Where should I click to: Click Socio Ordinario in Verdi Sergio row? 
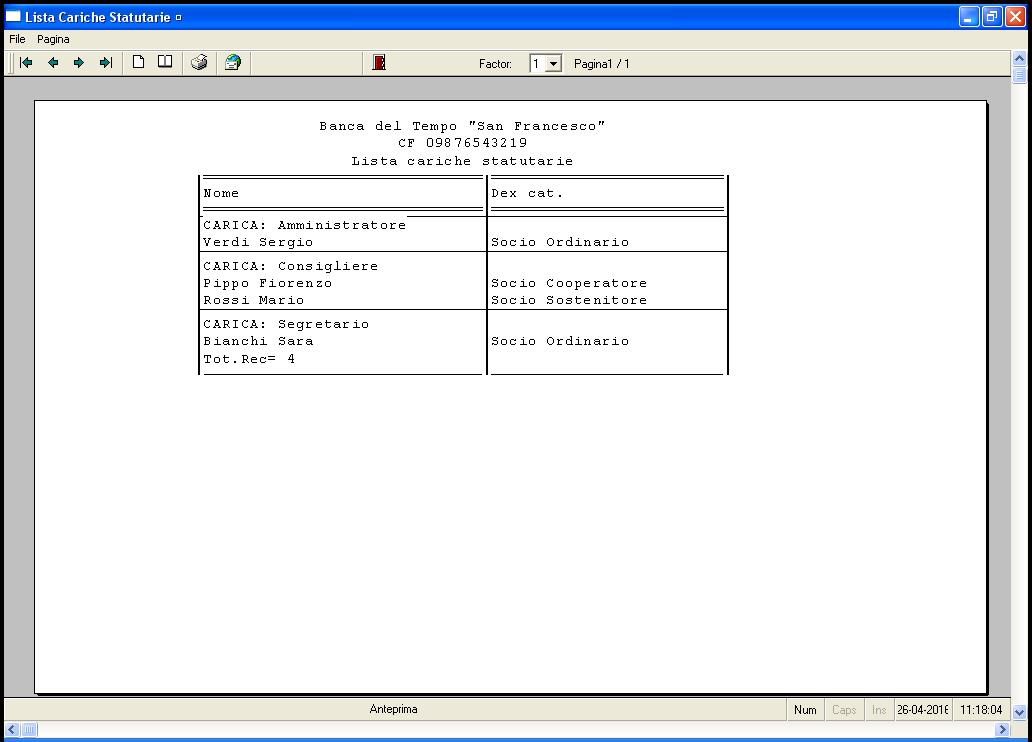click(560, 242)
